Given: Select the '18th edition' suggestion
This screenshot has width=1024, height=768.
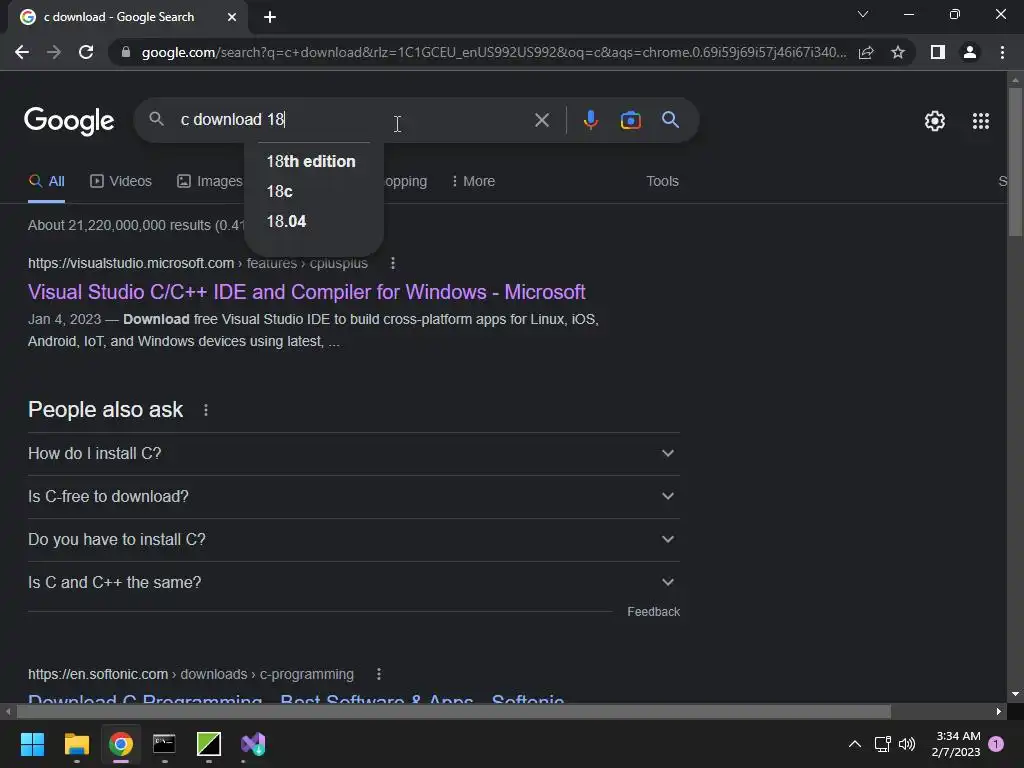Looking at the screenshot, I should [311, 161].
